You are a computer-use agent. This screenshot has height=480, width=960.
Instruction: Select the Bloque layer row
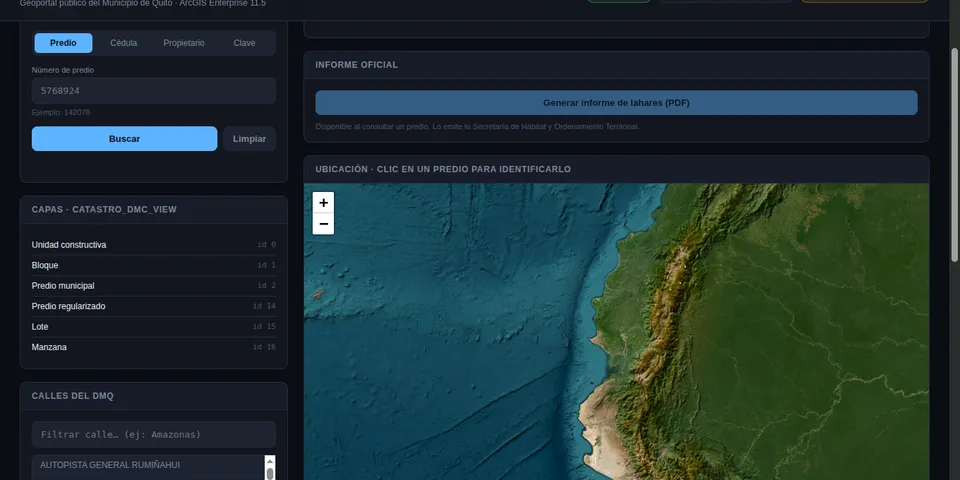(x=154, y=265)
